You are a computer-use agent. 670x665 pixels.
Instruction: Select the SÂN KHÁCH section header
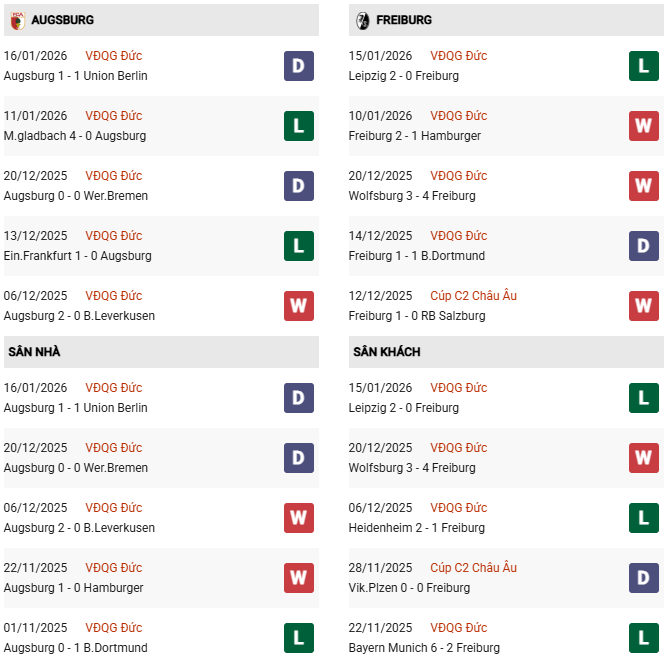tap(386, 352)
